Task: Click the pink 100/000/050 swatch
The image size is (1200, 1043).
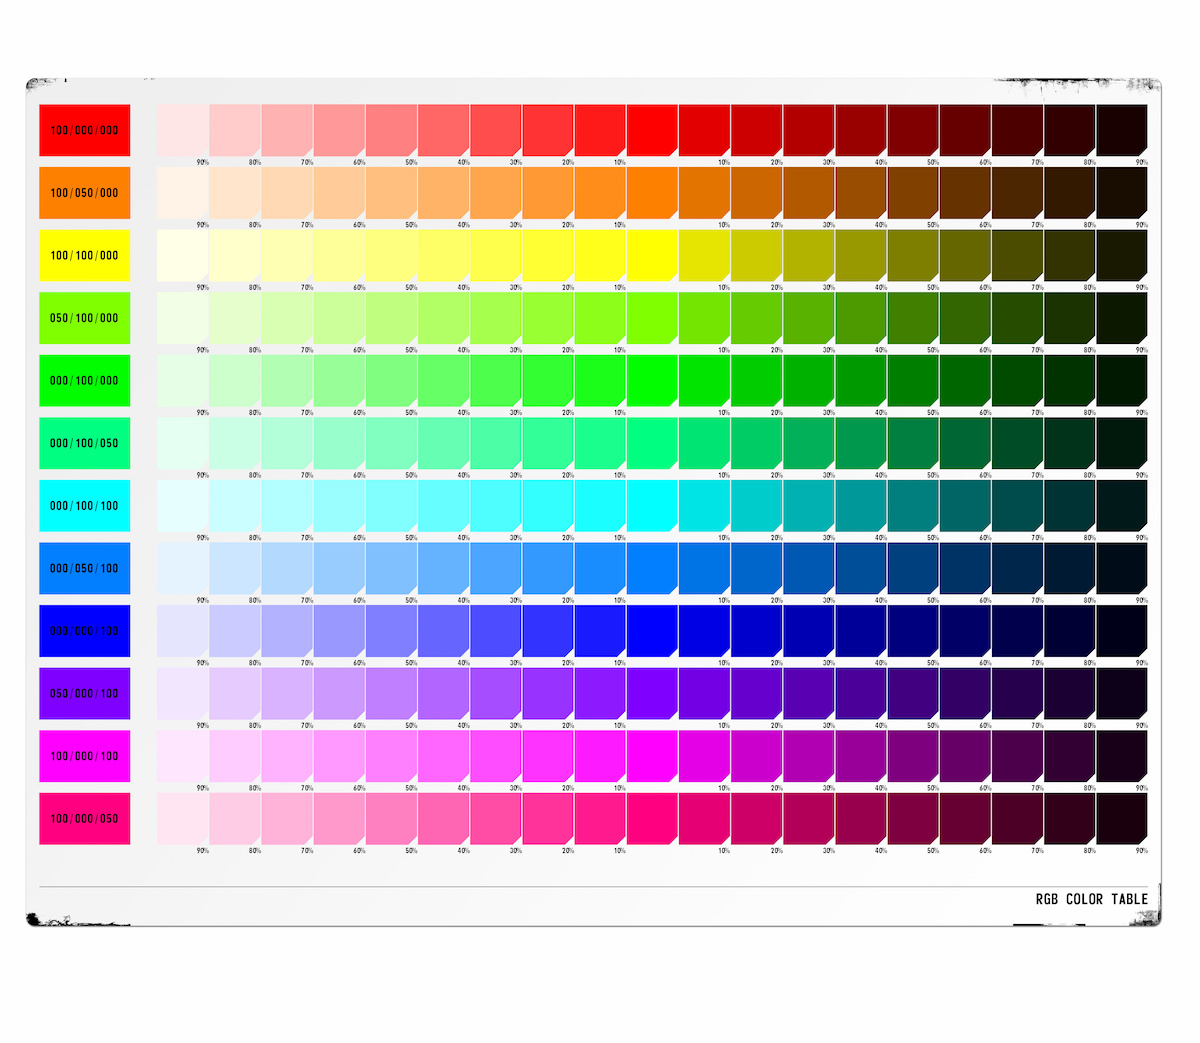Action: pyautogui.click(x=84, y=819)
